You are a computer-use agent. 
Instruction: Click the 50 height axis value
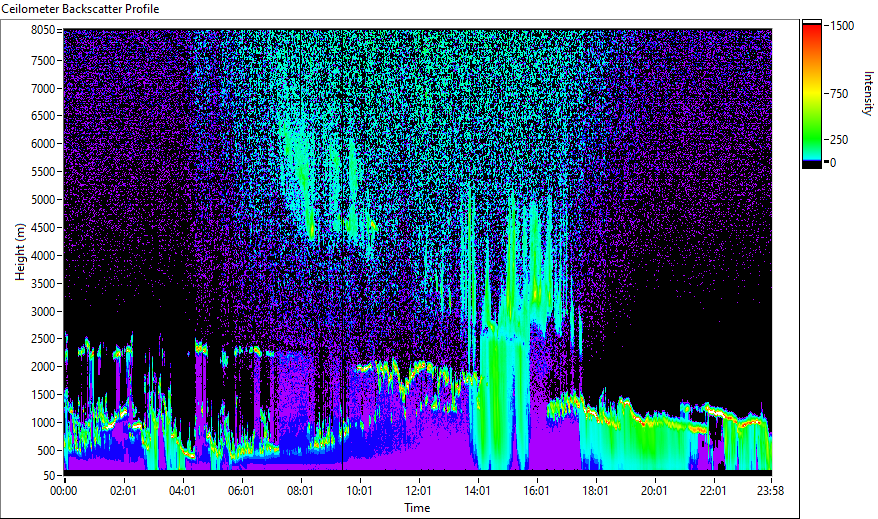(x=49, y=476)
